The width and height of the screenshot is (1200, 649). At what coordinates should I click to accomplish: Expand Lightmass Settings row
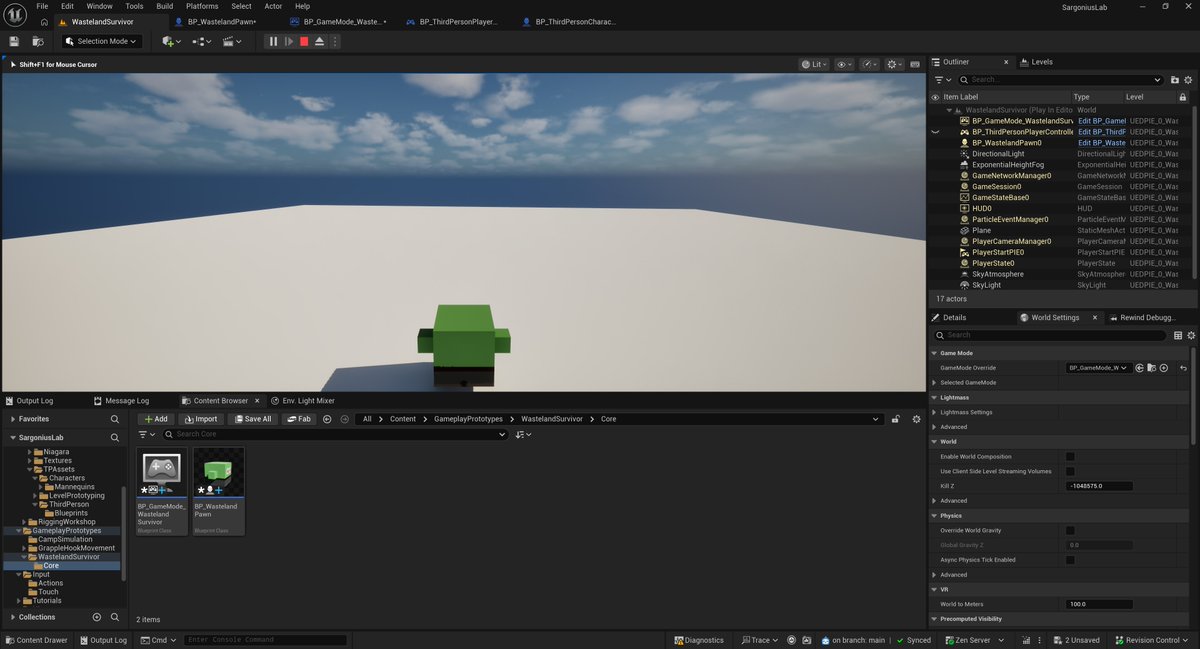pyautogui.click(x=935, y=412)
